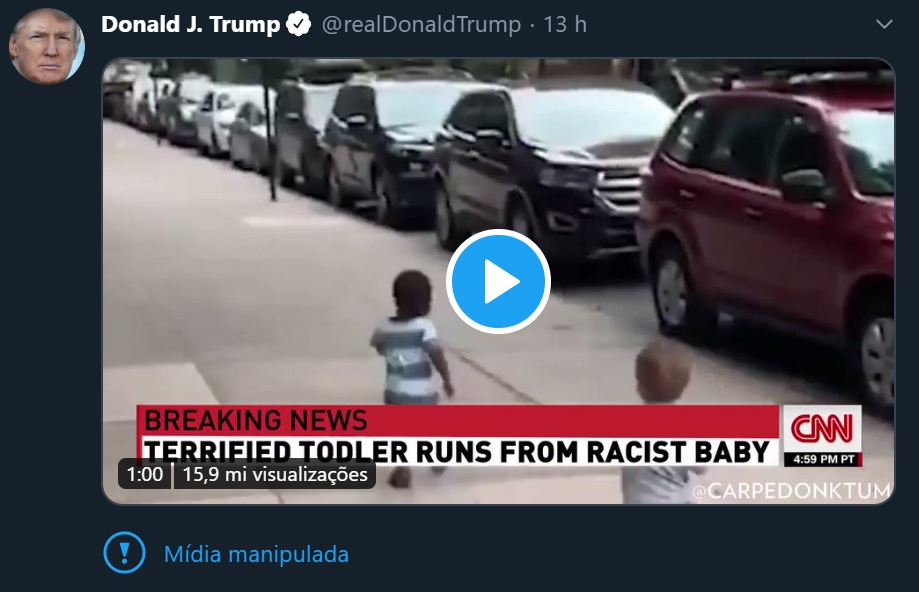Open the tweet via the 13 h timestamp
Screen dimensions: 919x592
[x=565, y=25]
